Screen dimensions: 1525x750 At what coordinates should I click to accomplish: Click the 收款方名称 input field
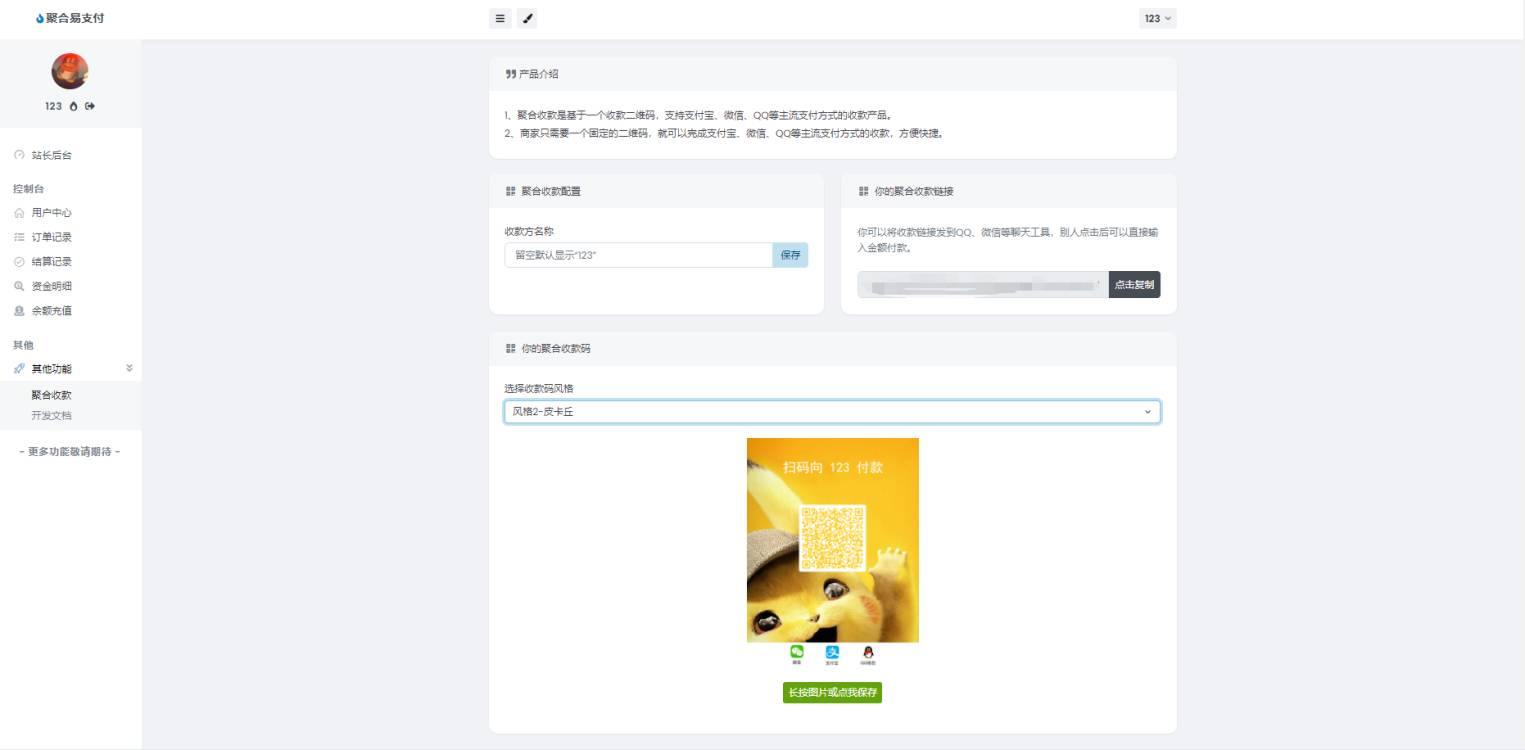pyautogui.click(x=638, y=255)
